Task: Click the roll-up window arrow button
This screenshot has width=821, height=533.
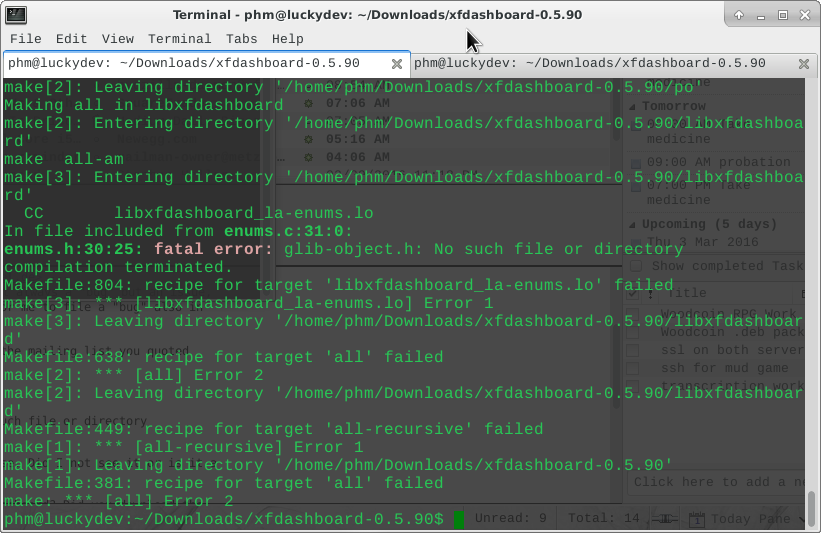Action: click(739, 15)
